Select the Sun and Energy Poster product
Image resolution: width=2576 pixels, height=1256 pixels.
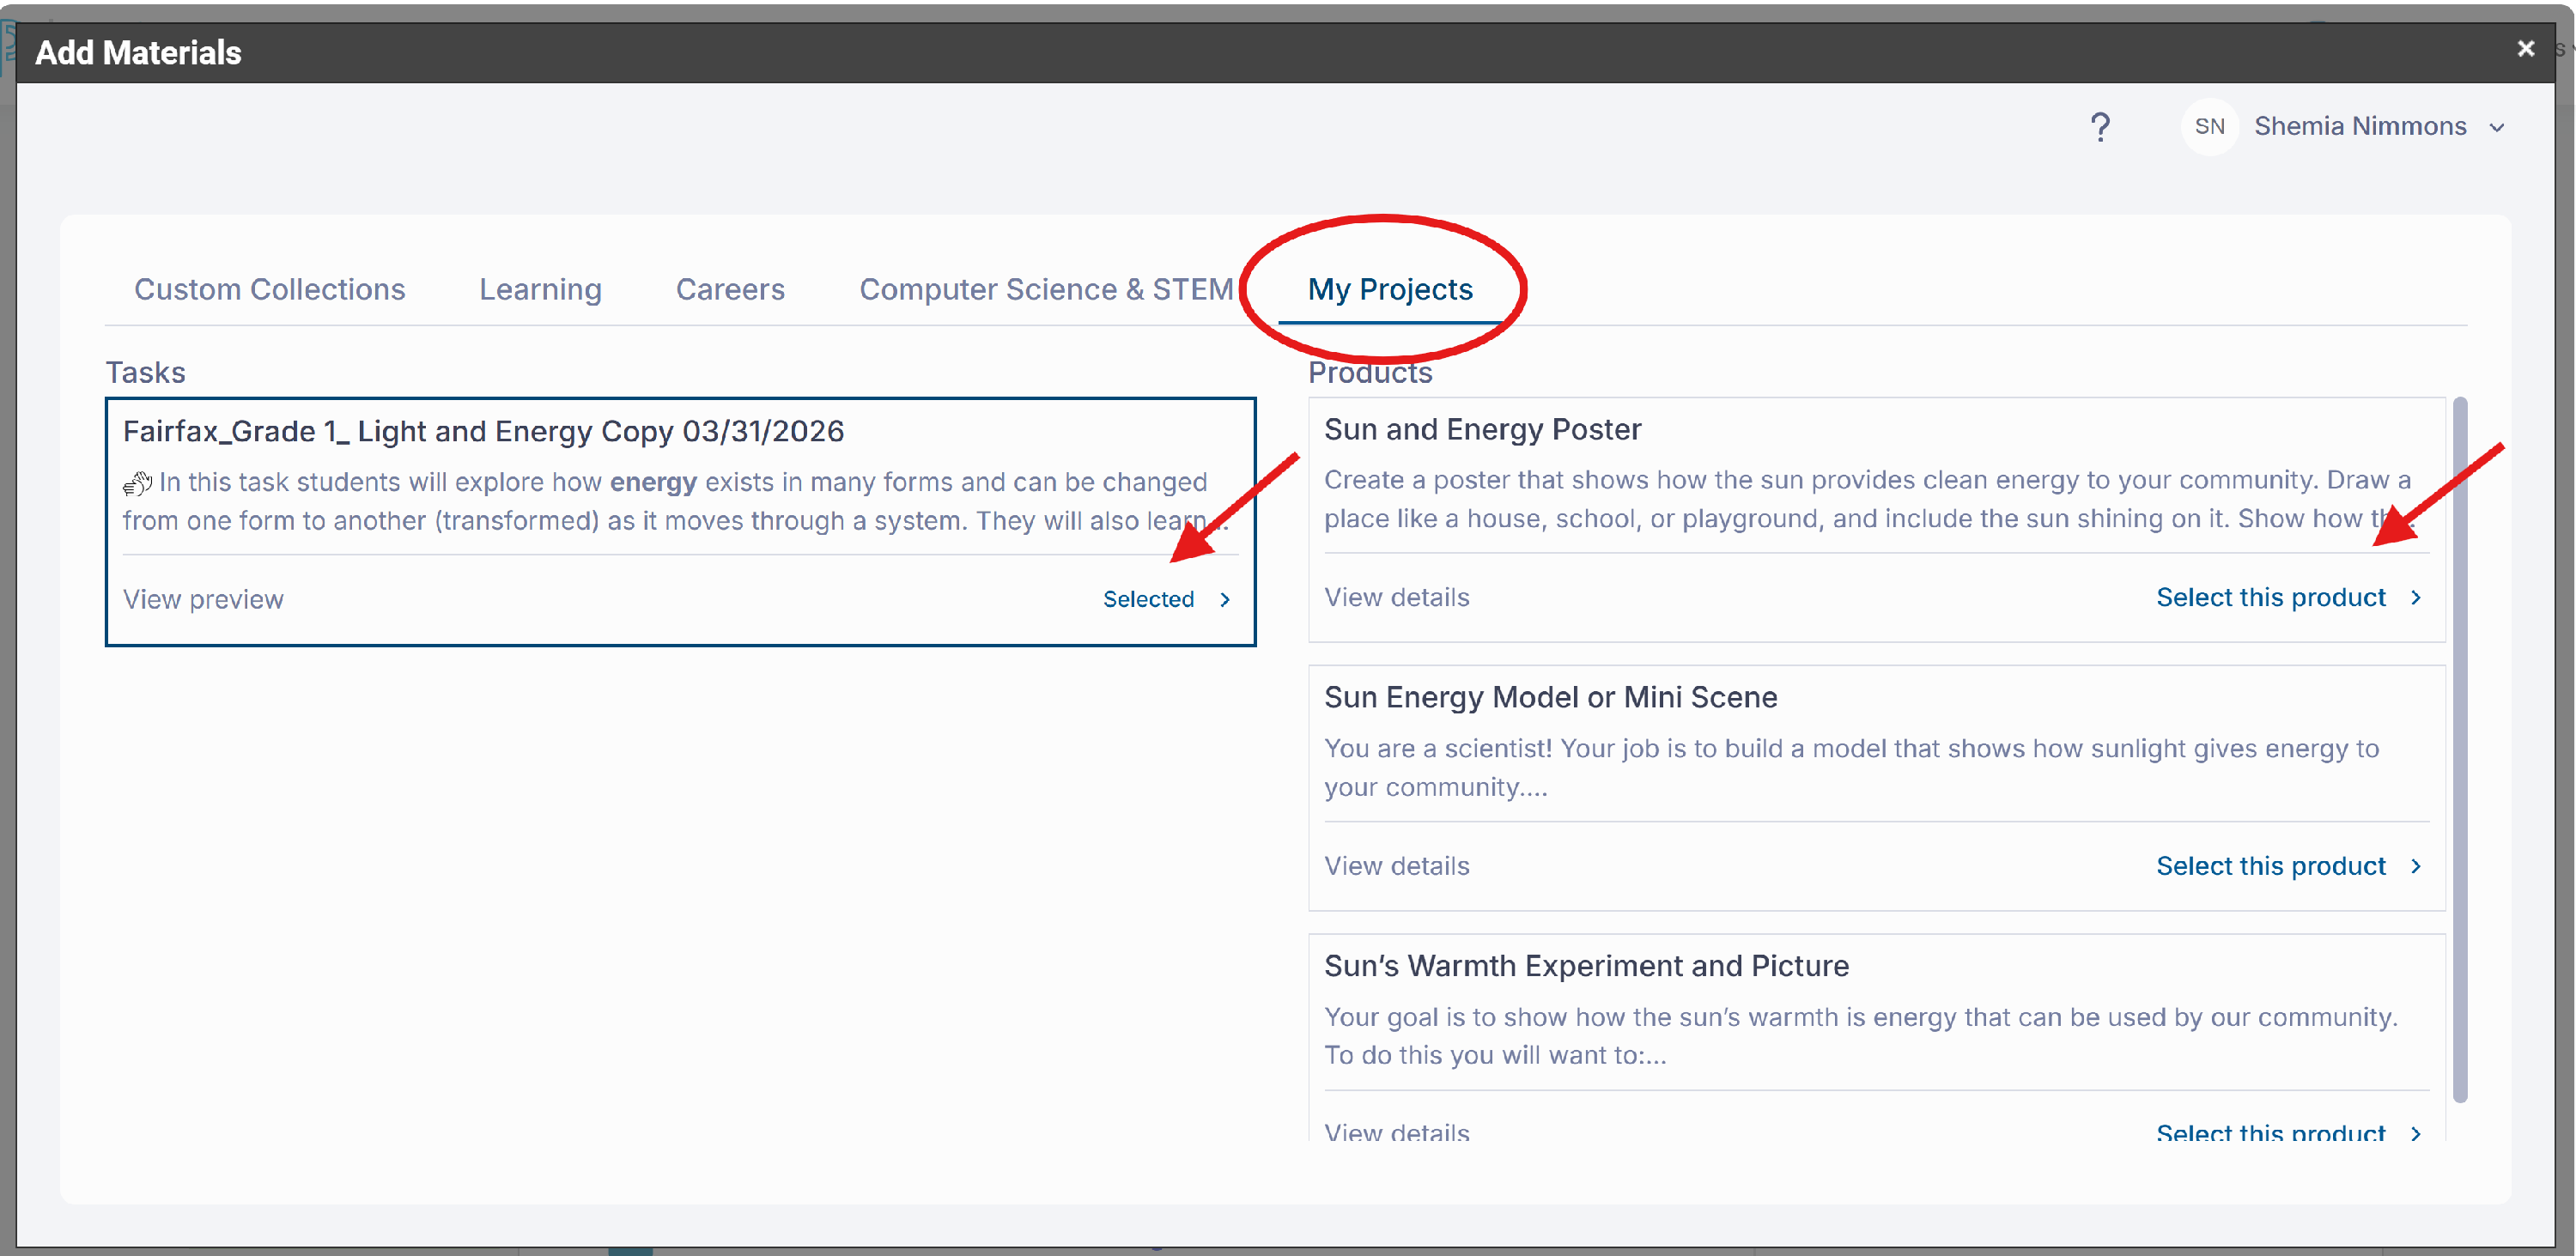tap(2270, 597)
